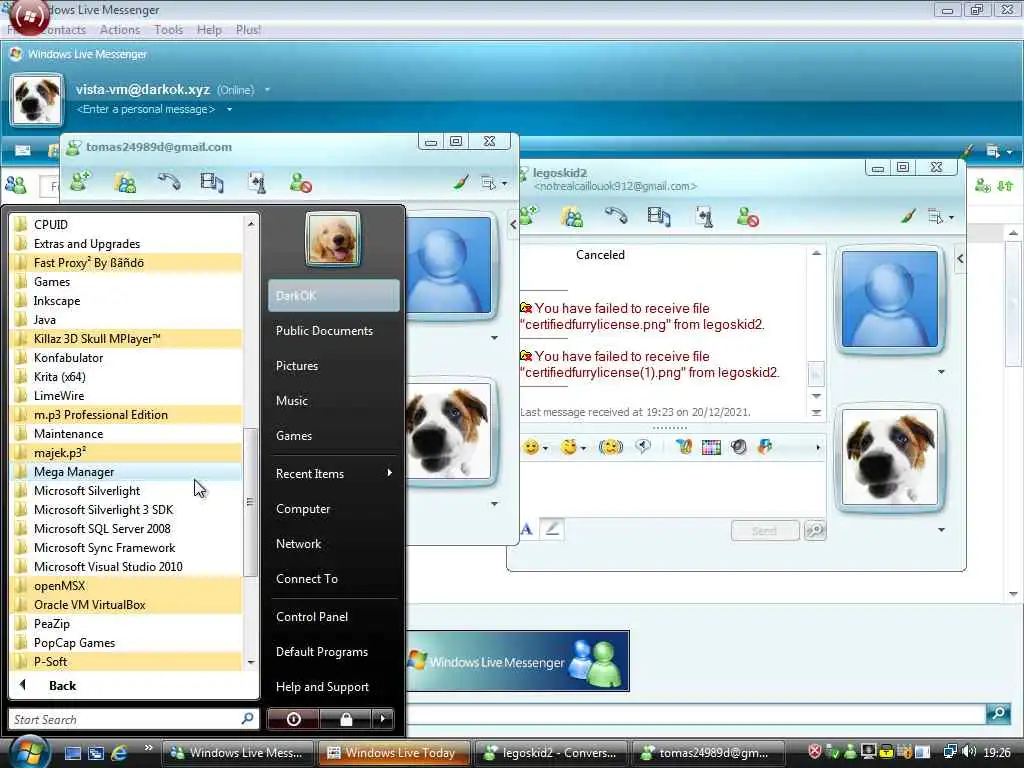Click share files icon in tomas24989d conversation toolbar
Screen dimensions: 1024x768
(x=125, y=182)
